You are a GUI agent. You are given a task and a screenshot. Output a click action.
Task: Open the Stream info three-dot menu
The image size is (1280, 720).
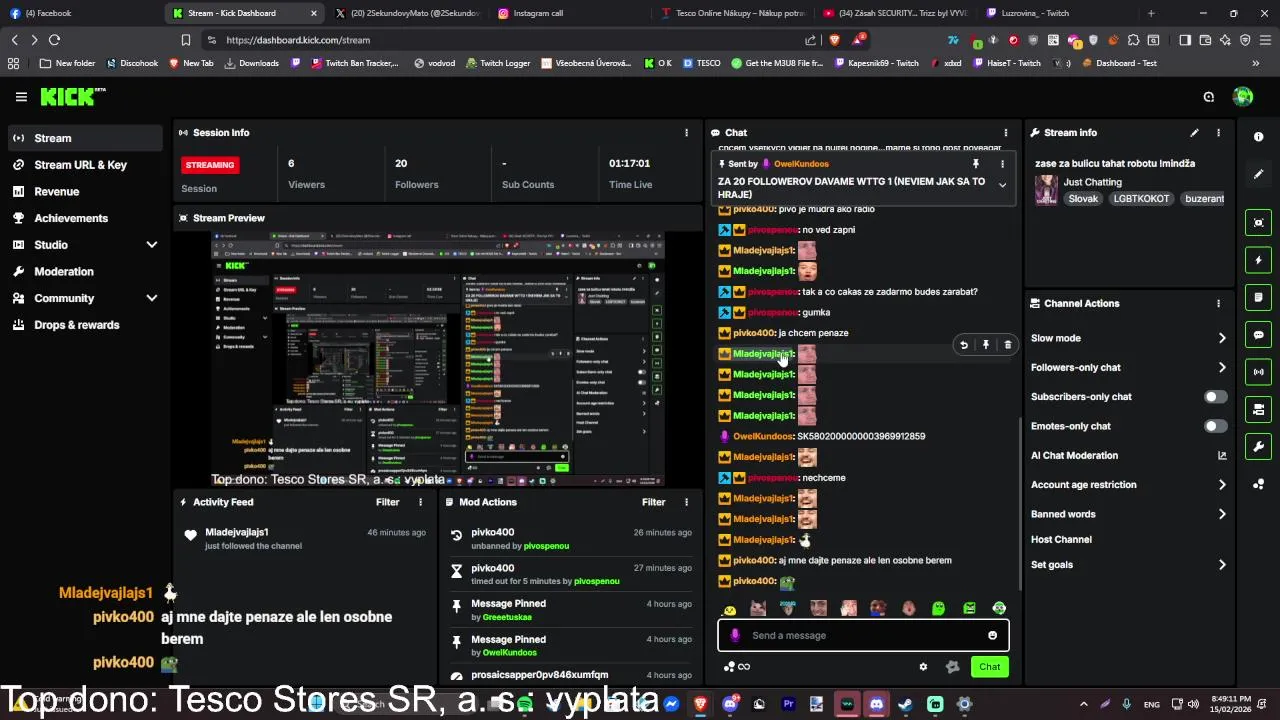1218,132
